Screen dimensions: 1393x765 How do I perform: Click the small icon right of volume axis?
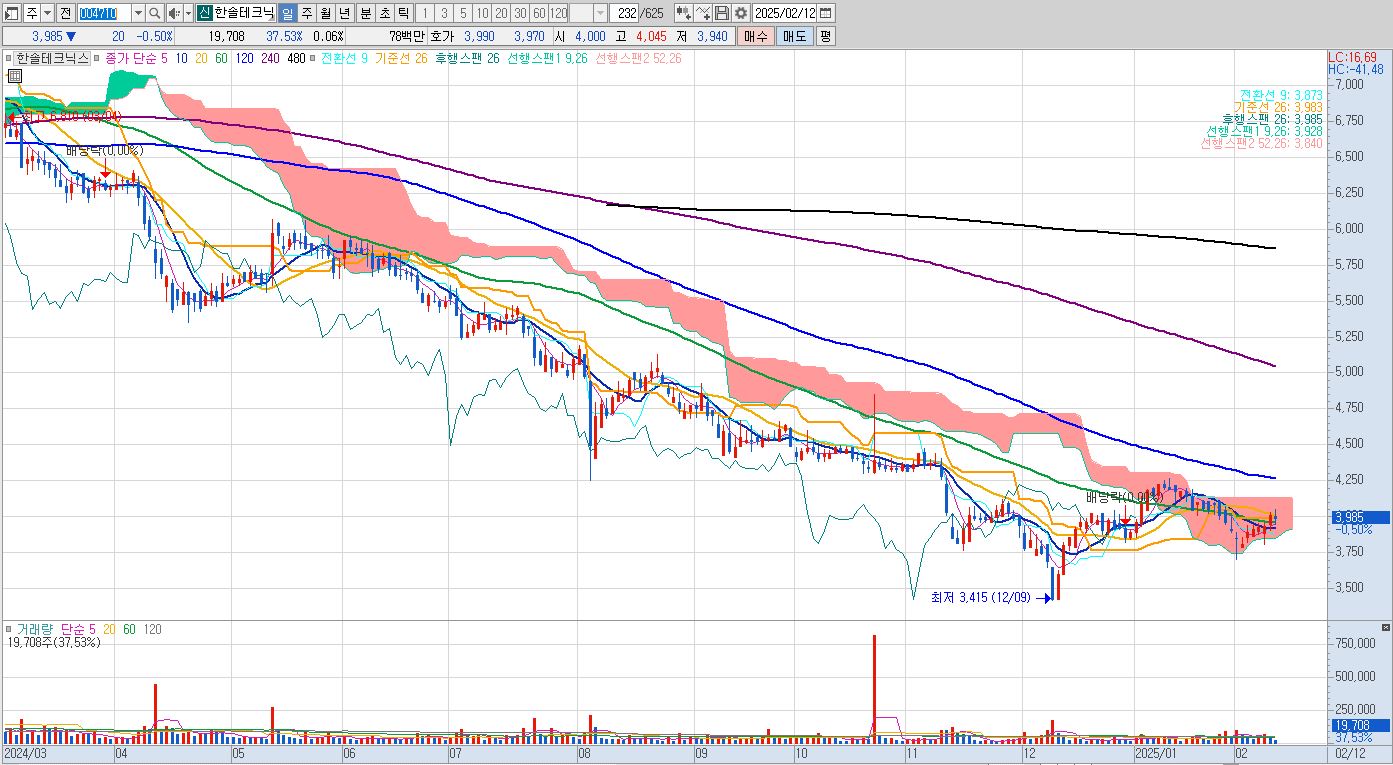[x=1384, y=626]
